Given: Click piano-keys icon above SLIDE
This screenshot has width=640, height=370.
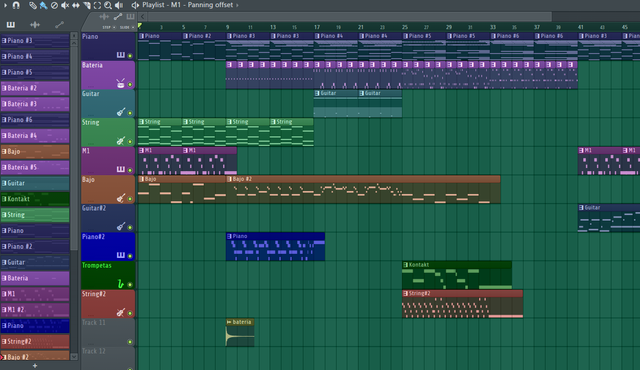Looking at the screenshot, I should point(130,17).
